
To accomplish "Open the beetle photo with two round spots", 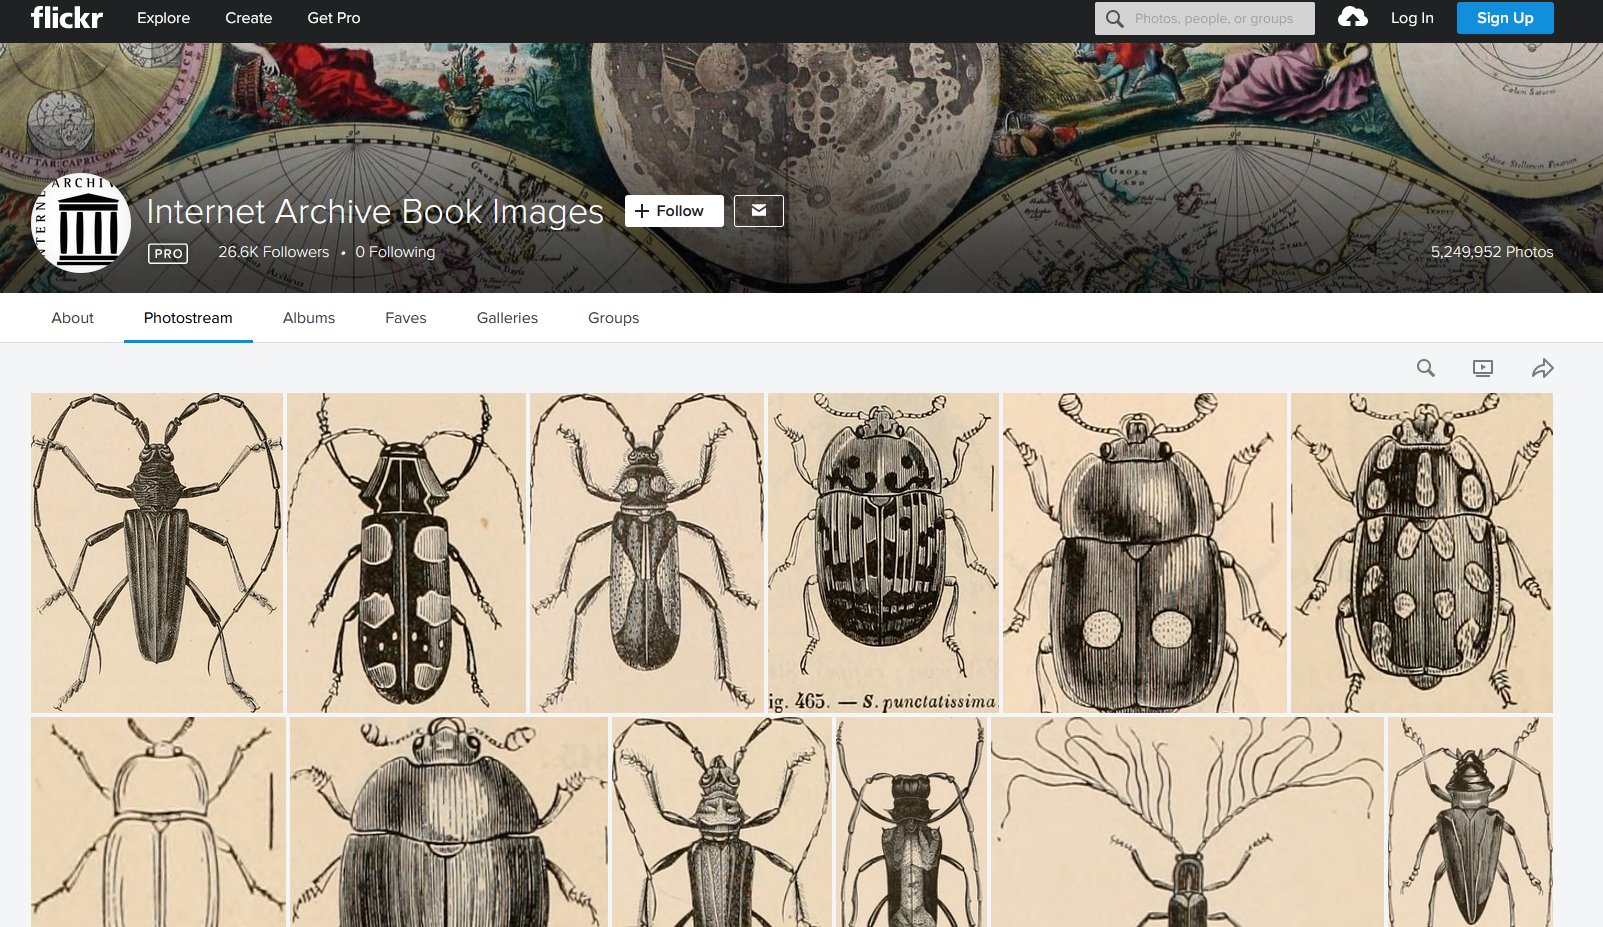I will click(x=1144, y=552).
